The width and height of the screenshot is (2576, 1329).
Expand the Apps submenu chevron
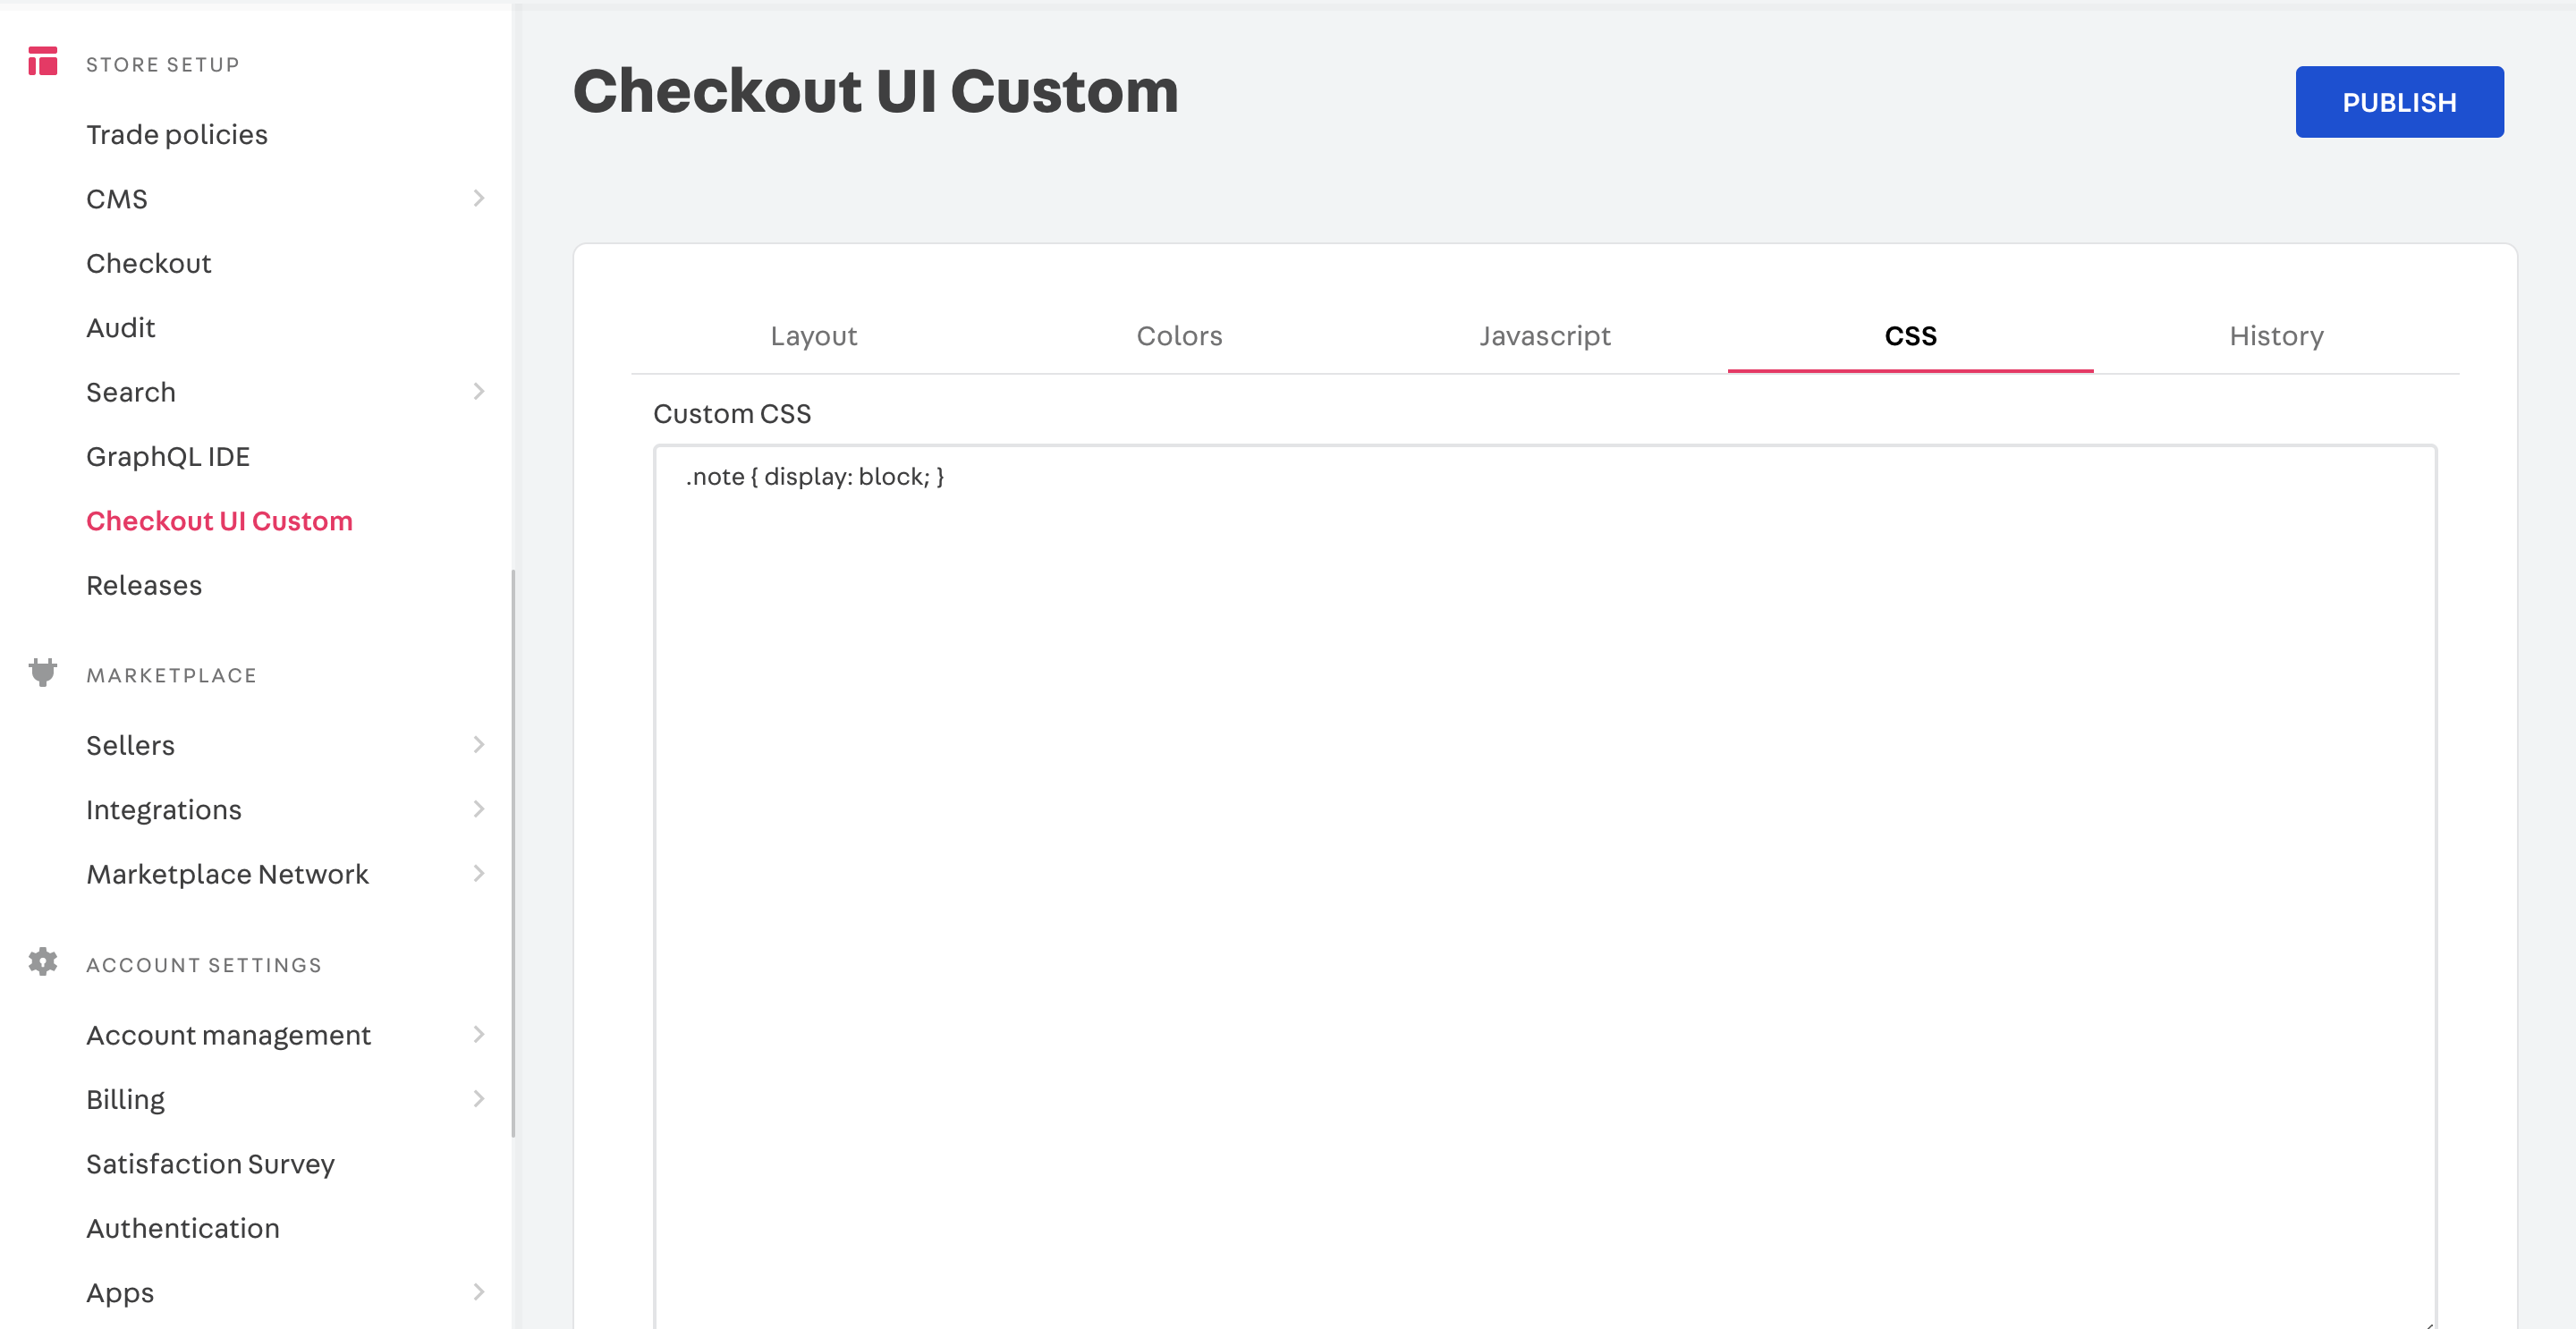tap(478, 1291)
